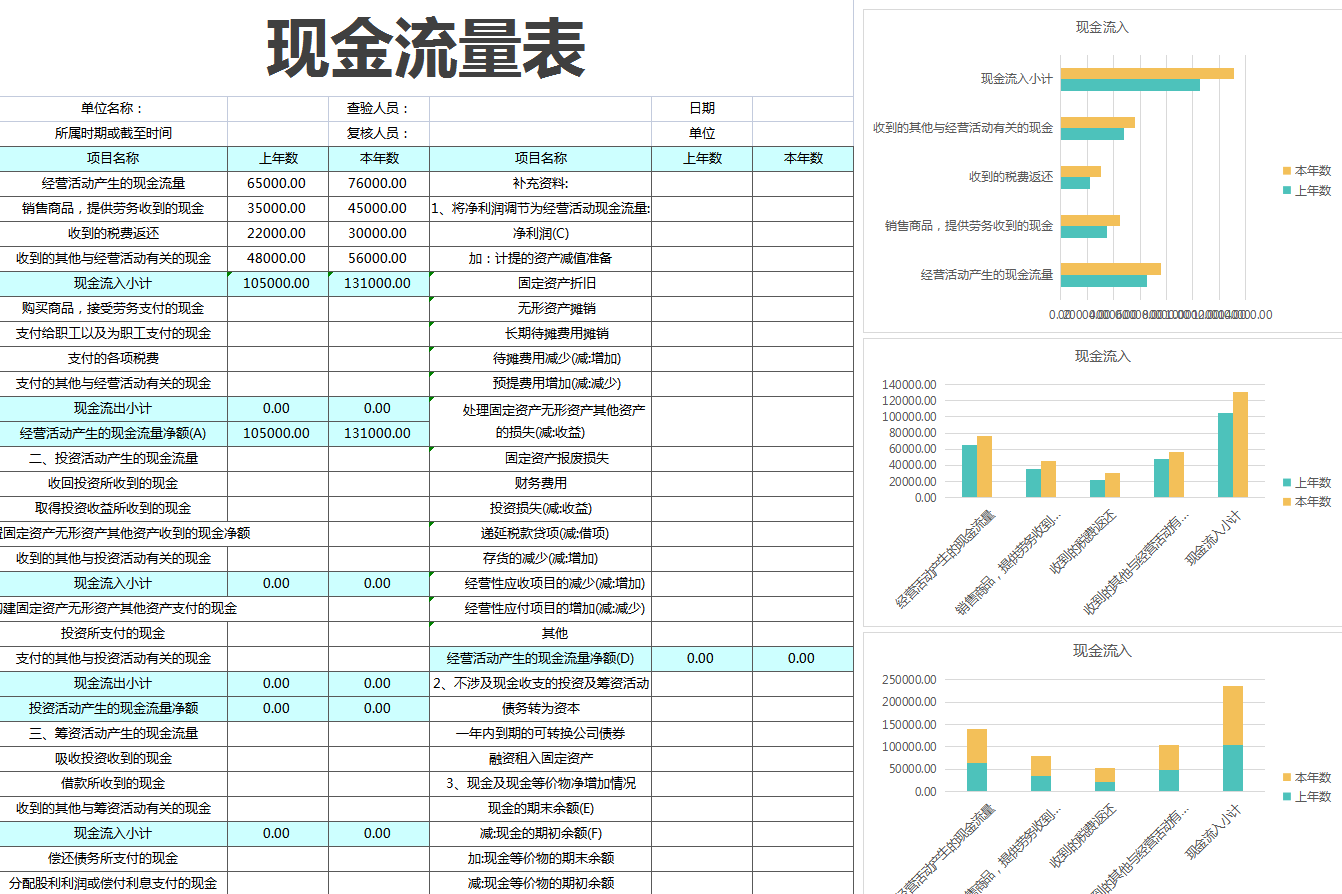Select the blank cell right of 查验人员：
Image resolution: width=1342 pixels, height=894 pixels.
(x=540, y=108)
